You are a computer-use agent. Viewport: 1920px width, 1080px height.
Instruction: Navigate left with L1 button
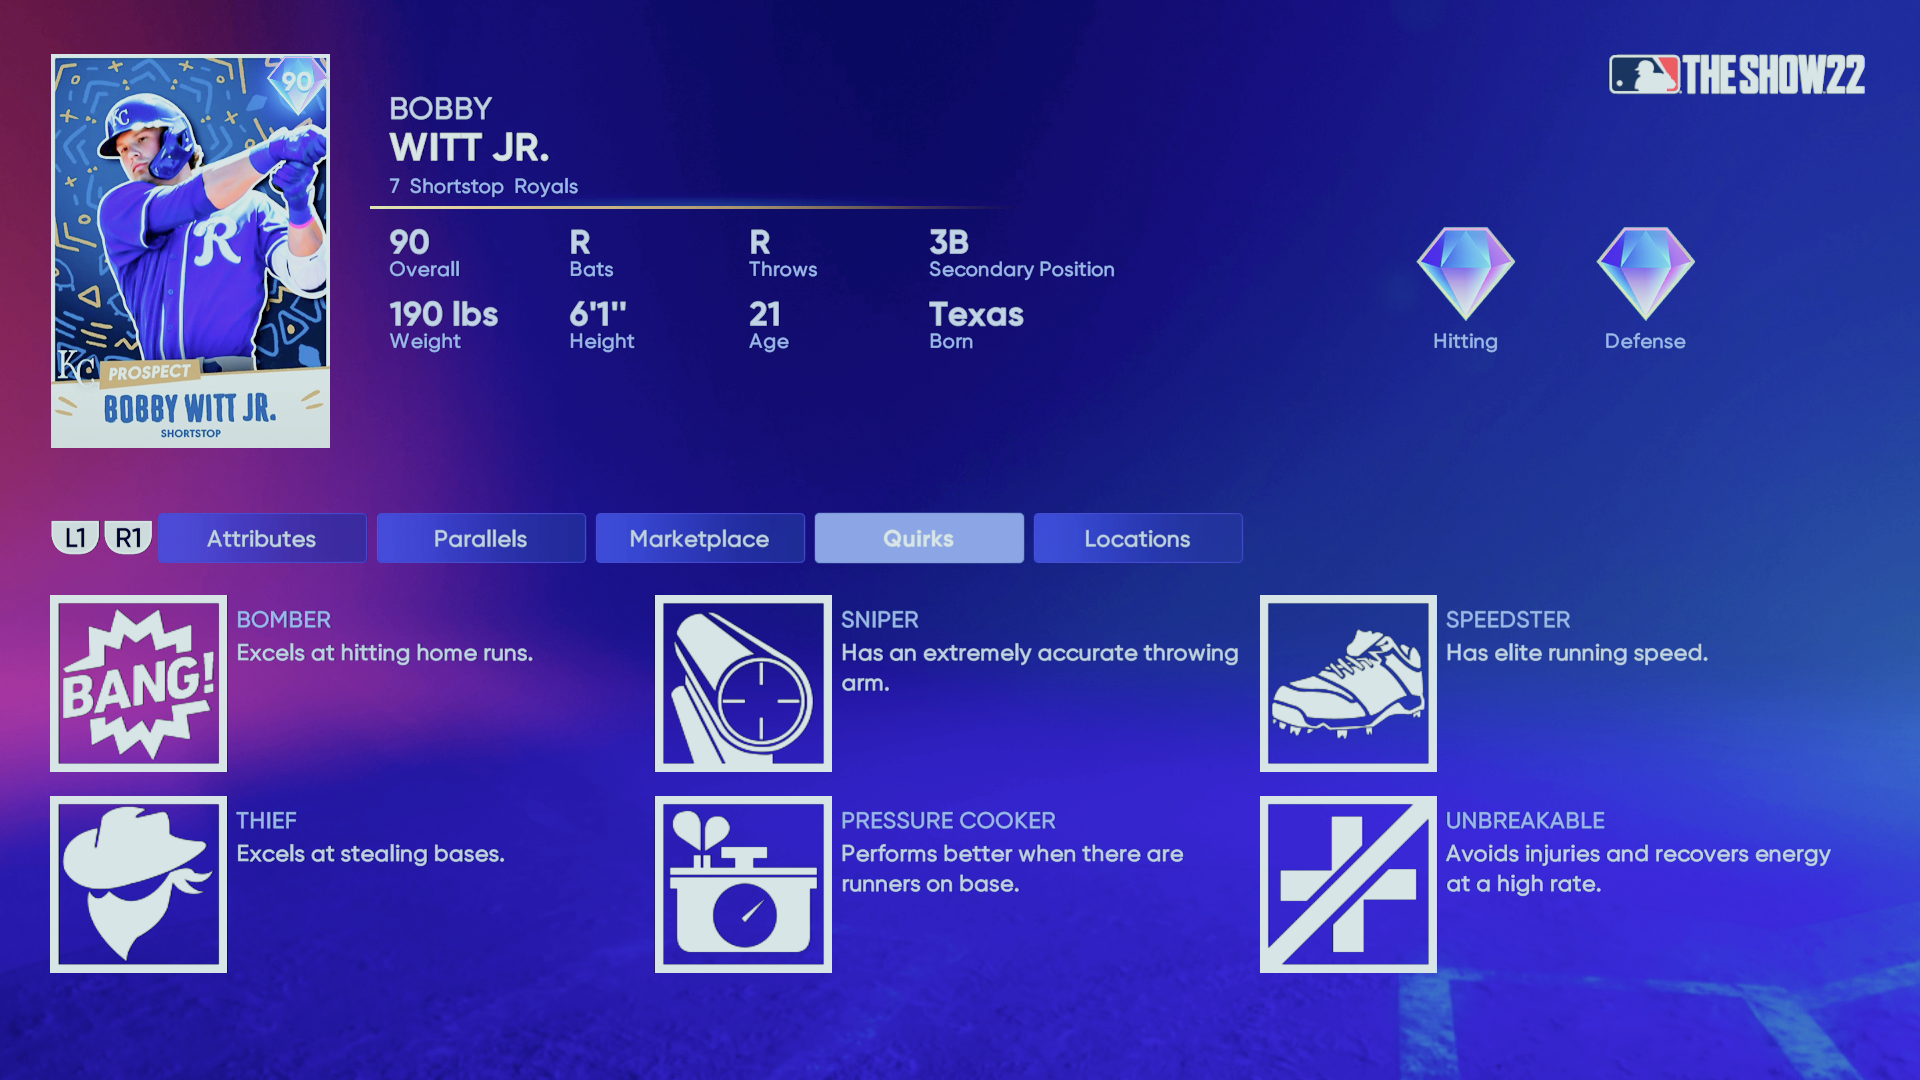(x=75, y=538)
